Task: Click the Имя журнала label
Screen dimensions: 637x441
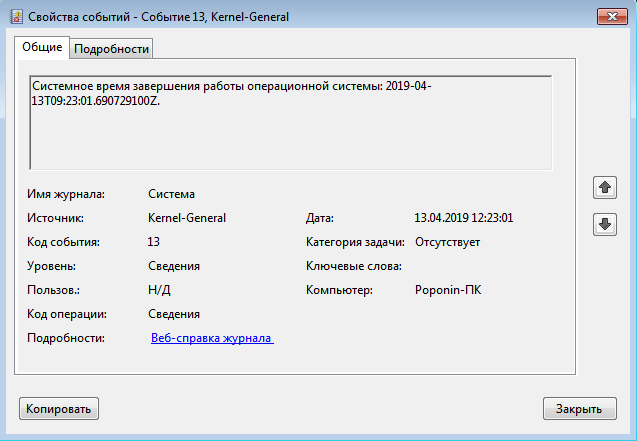Action: (x=66, y=194)
